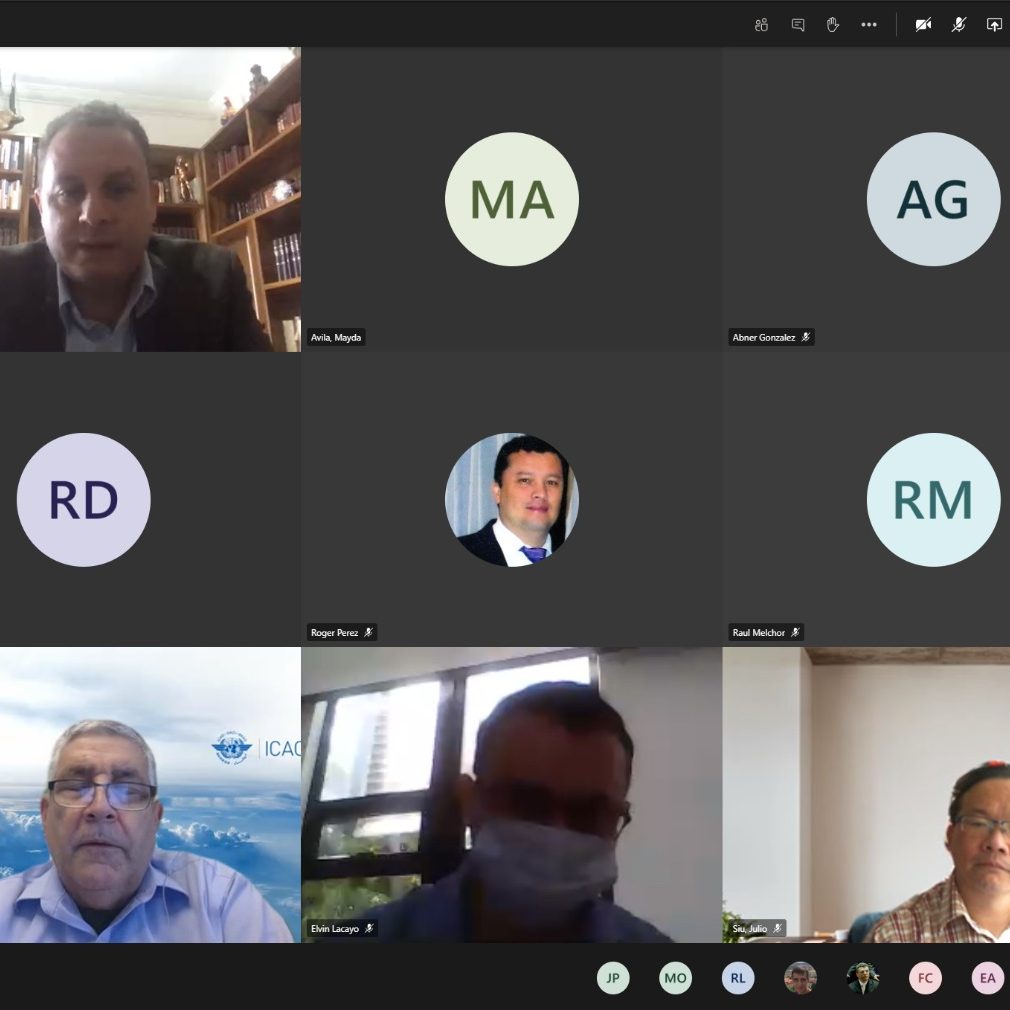The image size is (1010, 1010).
Task: Select the RL participant avatar
Action: pyautogui.click(x=738, y=978)
